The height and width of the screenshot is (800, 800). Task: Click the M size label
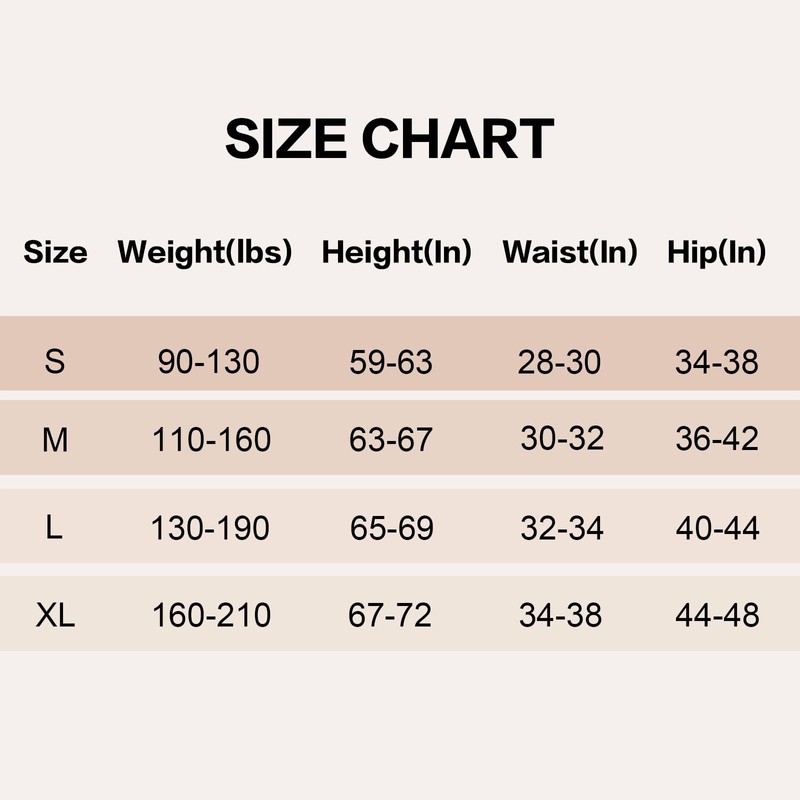coord(55,439)
